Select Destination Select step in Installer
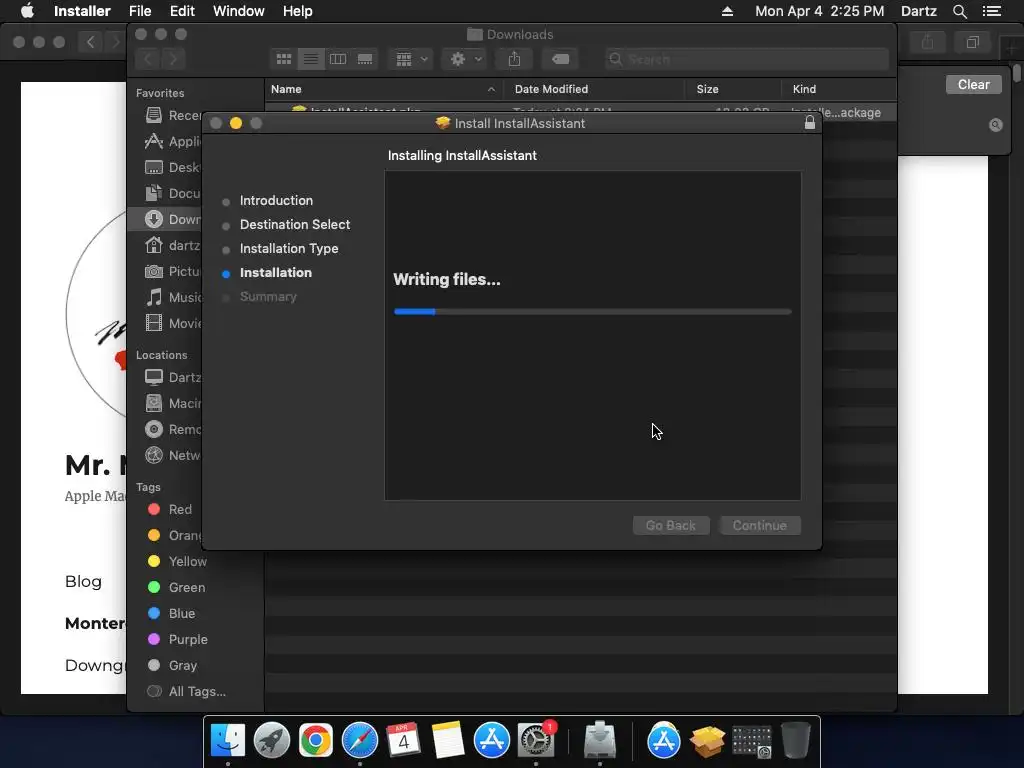Viewport: 1024px width, 768px height. pos(295,225)
